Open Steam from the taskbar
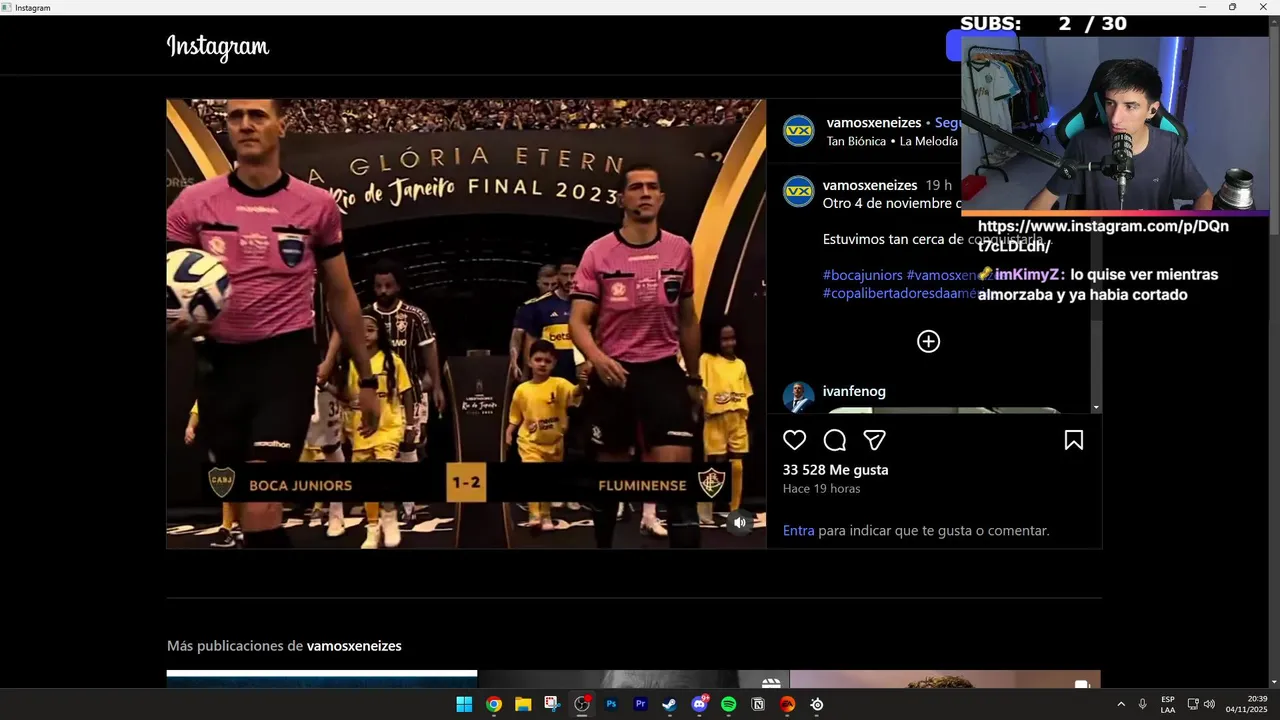This screenshot has height=720, width=1280. (x=670, y=704)
